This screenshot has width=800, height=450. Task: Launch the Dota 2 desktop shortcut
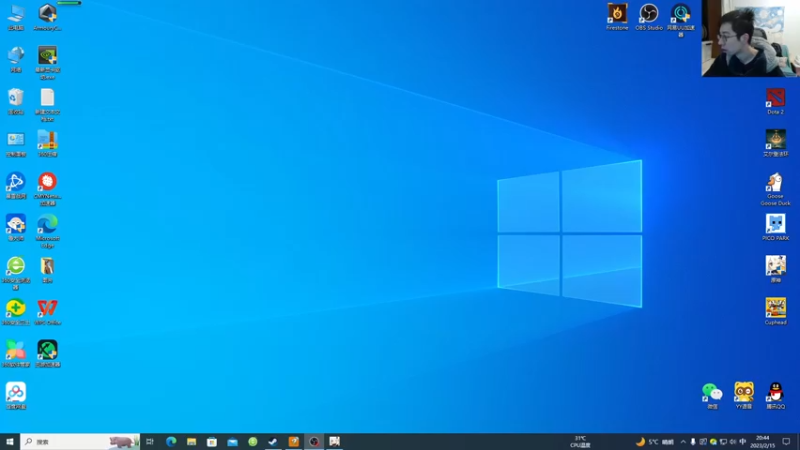click(x=776, y=101)
